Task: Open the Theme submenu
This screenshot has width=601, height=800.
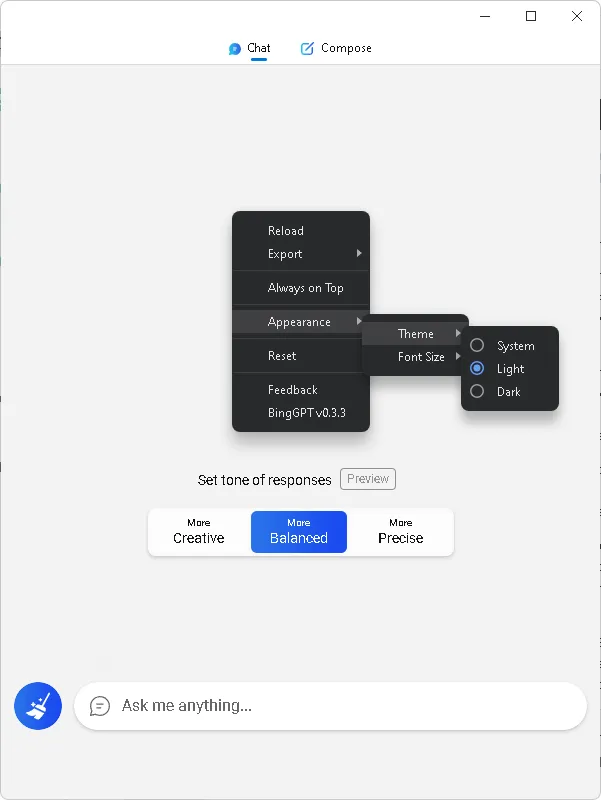Action: point(414,334)
